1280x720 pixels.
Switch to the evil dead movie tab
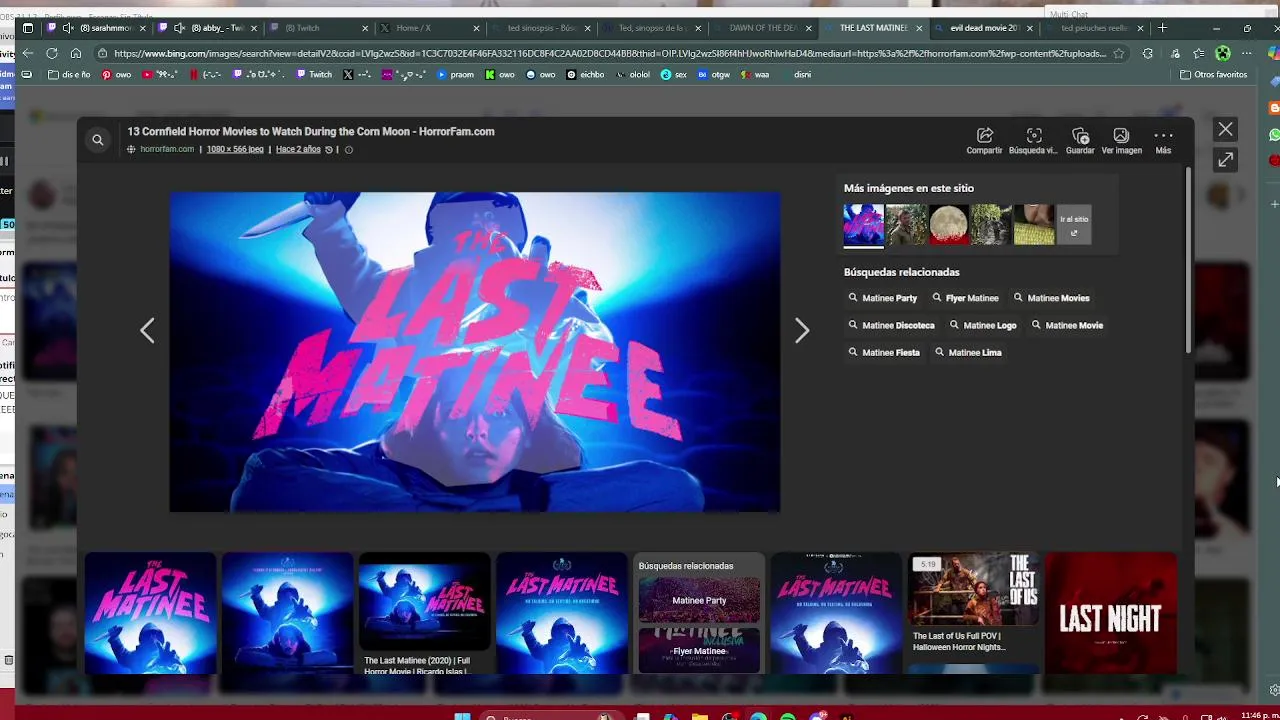pos(984,28)
